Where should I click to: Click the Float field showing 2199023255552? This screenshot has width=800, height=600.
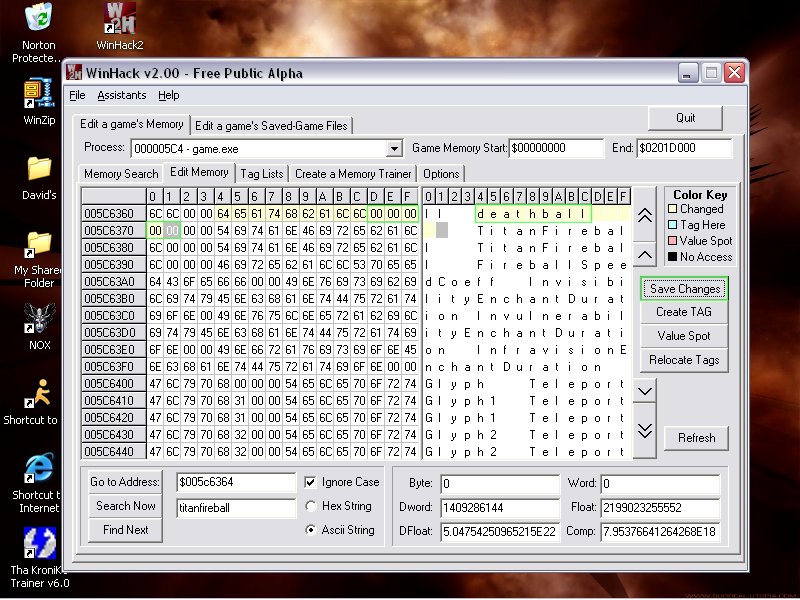coord(660,507)
